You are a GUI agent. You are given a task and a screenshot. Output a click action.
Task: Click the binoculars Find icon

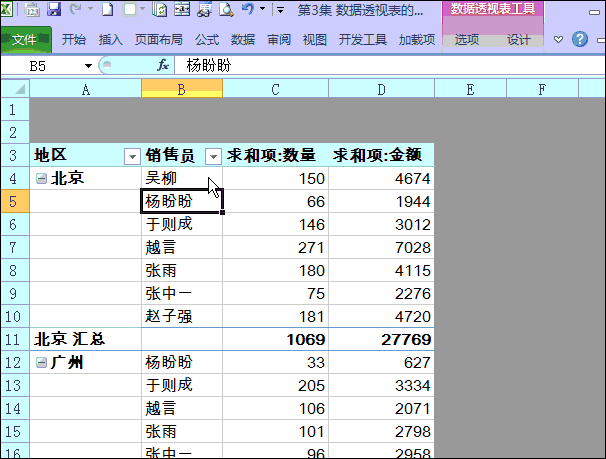(x=204, y=10)
